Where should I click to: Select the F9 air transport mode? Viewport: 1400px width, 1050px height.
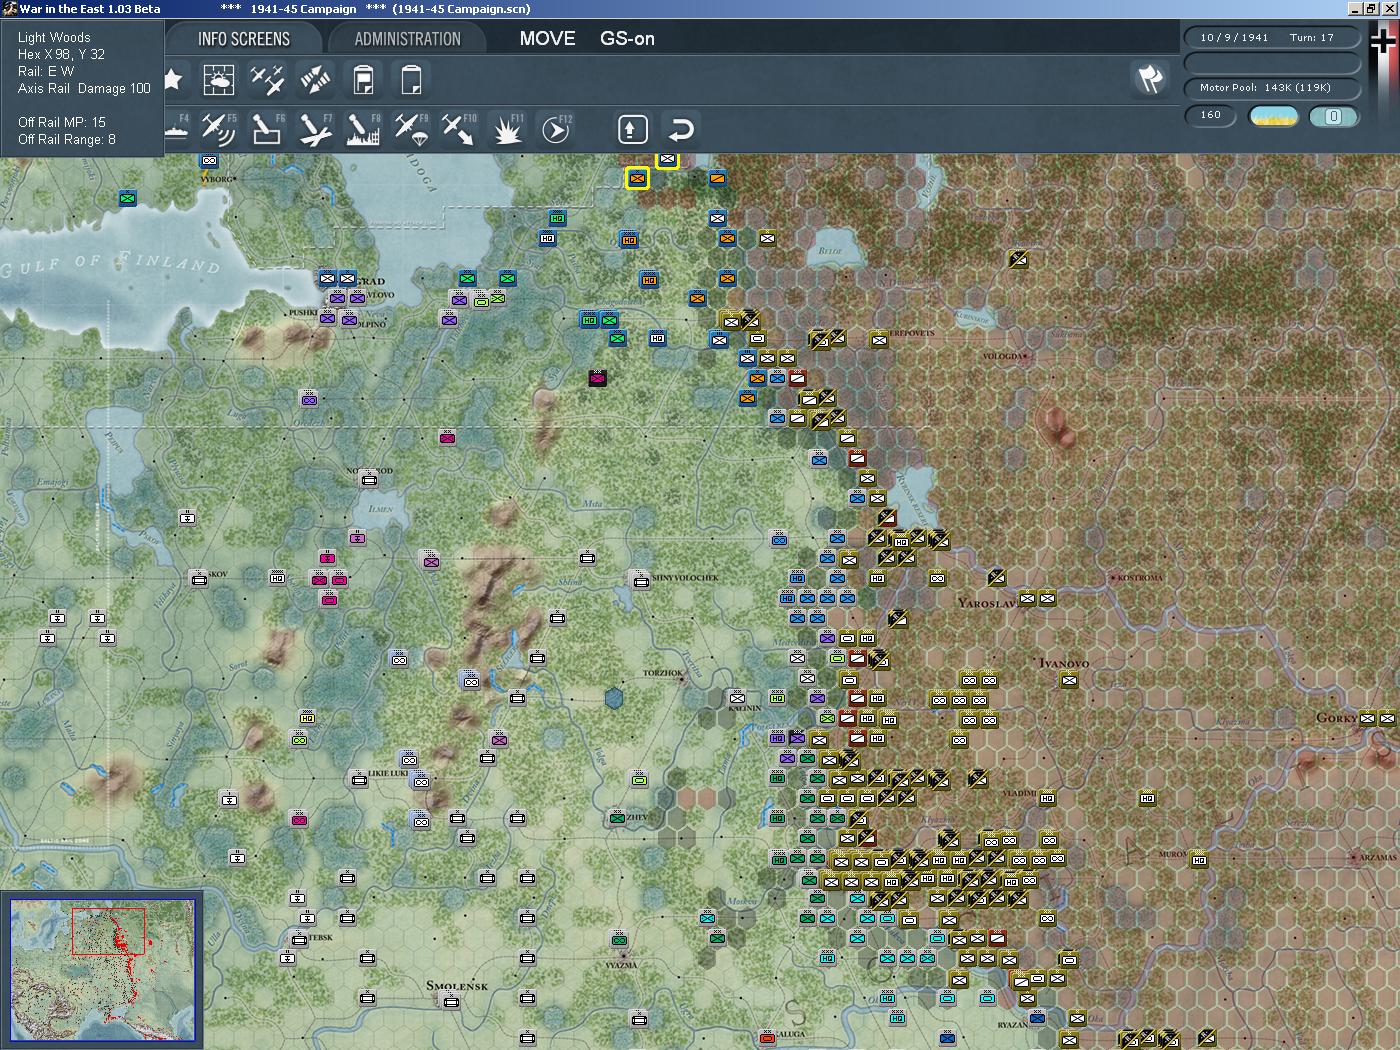[411, 129]
